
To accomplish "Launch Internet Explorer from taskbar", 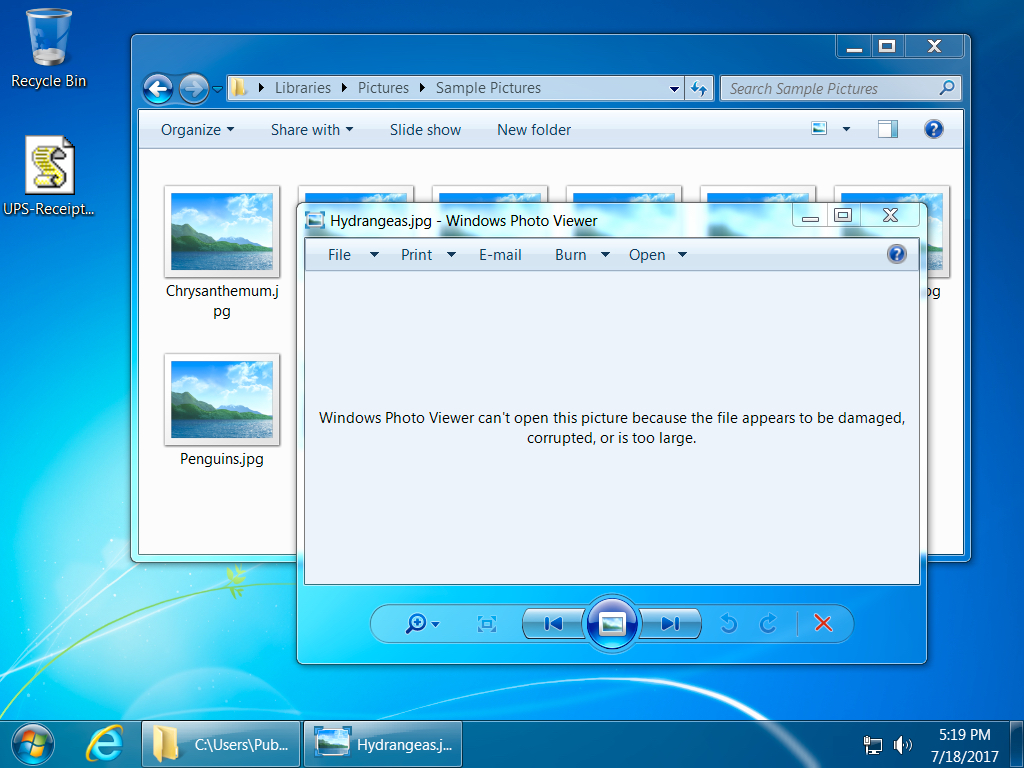I will (x=104, y=744).
